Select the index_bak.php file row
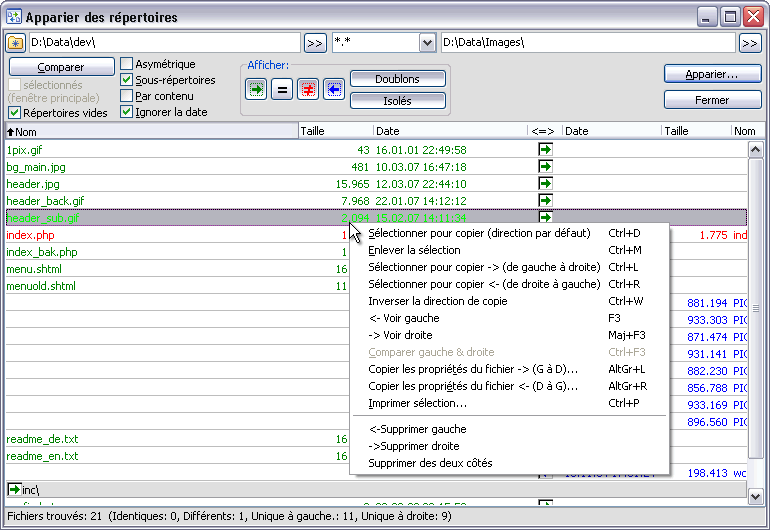This screenshot has height=530, width=770. (x=177, y=252)
